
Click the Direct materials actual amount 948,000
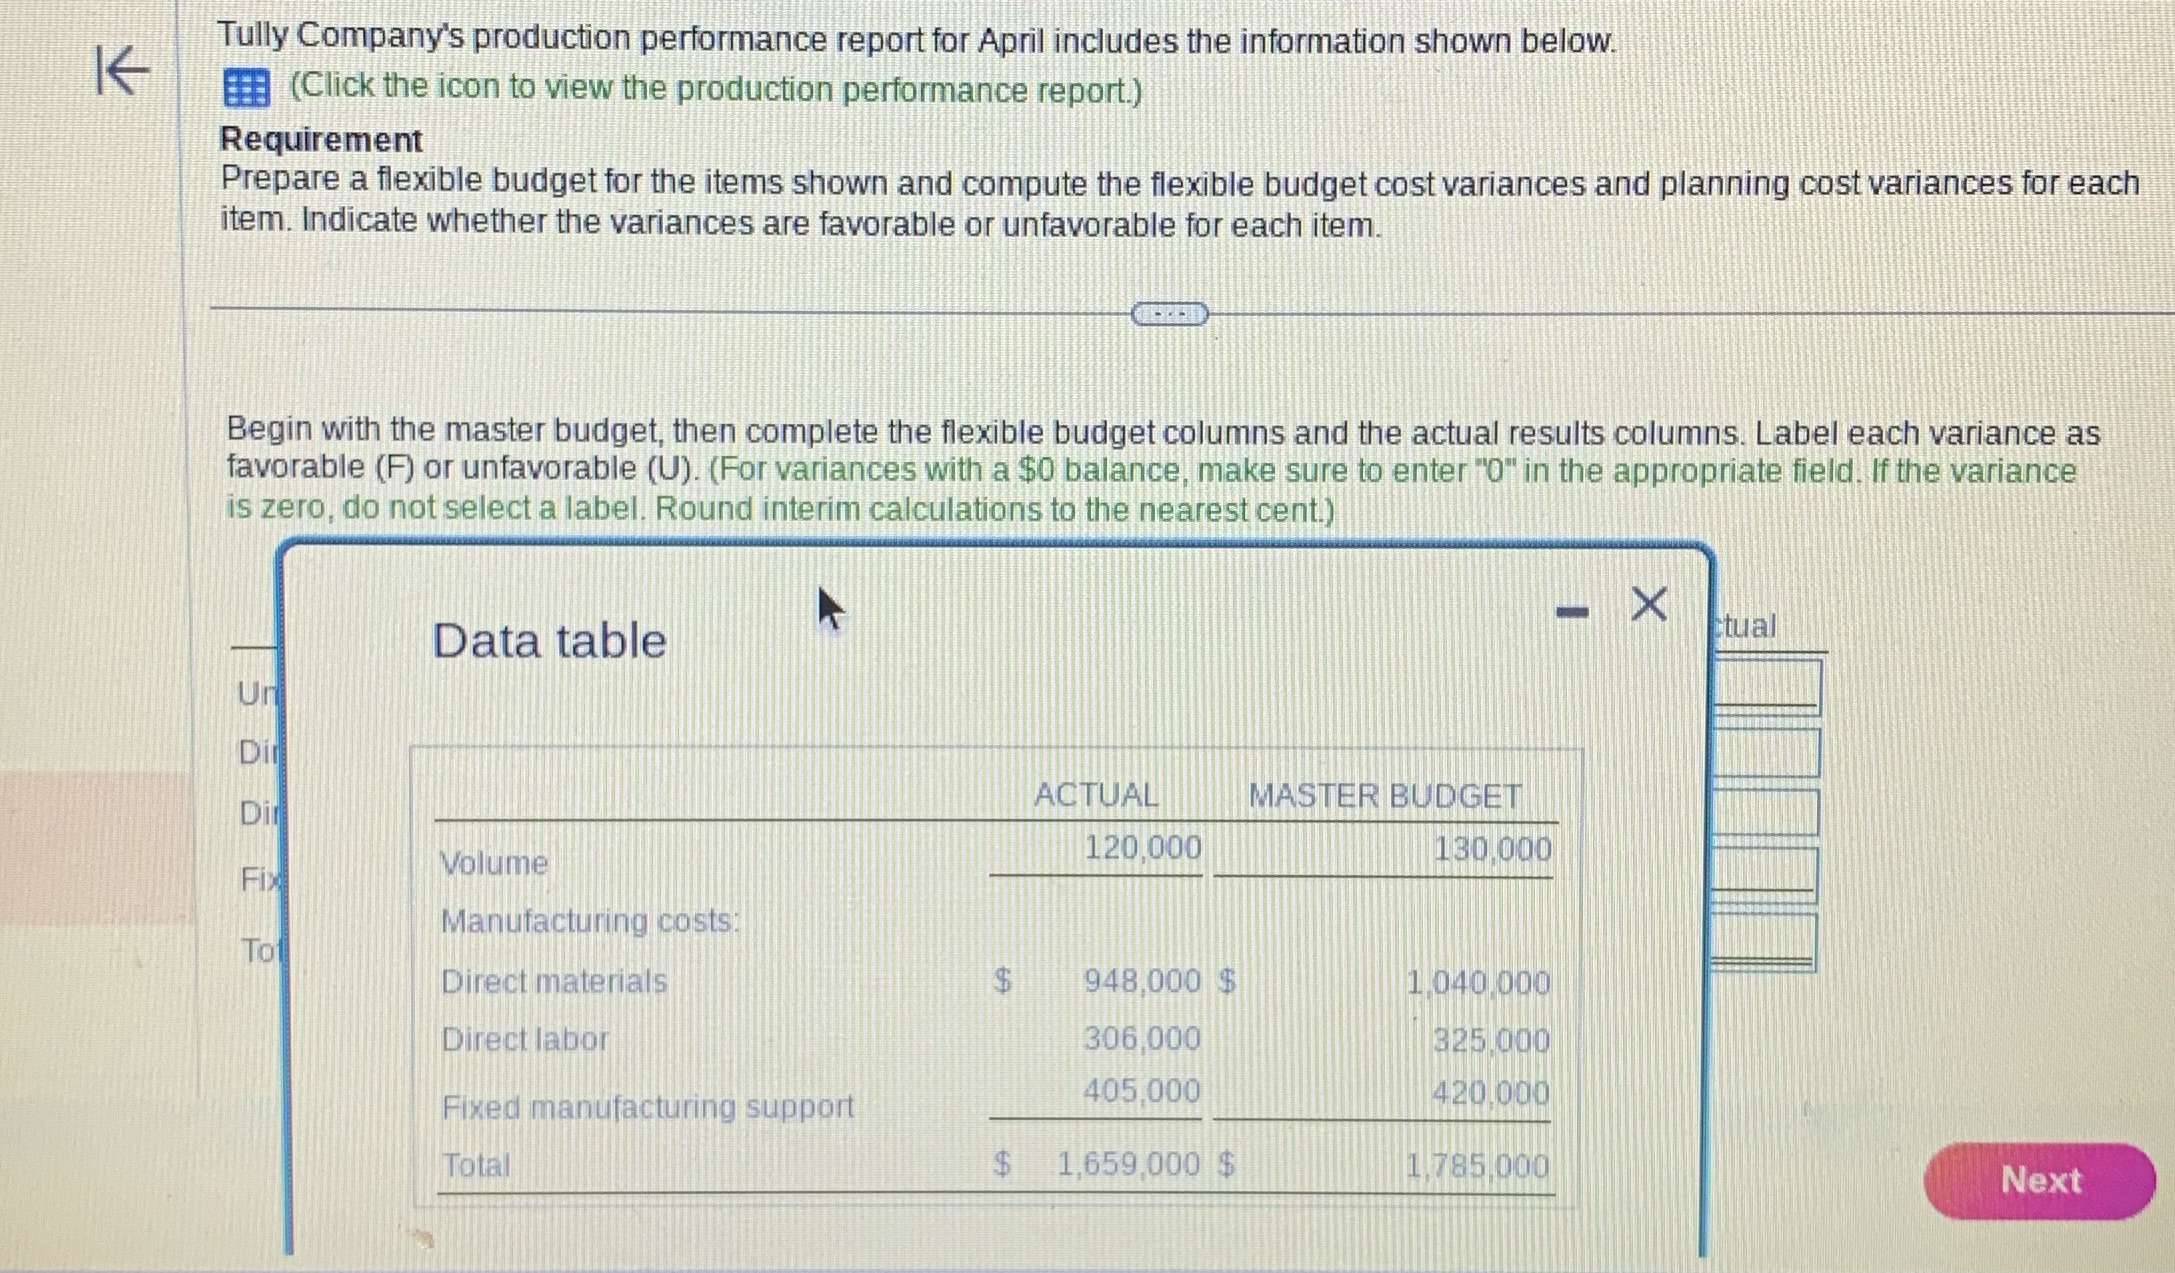[1141, 981]
